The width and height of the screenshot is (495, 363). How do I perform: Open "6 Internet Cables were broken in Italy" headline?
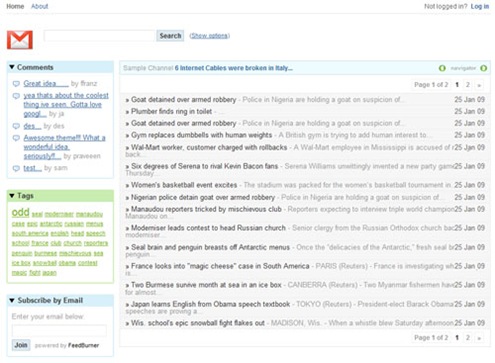(x=234, y=68)
